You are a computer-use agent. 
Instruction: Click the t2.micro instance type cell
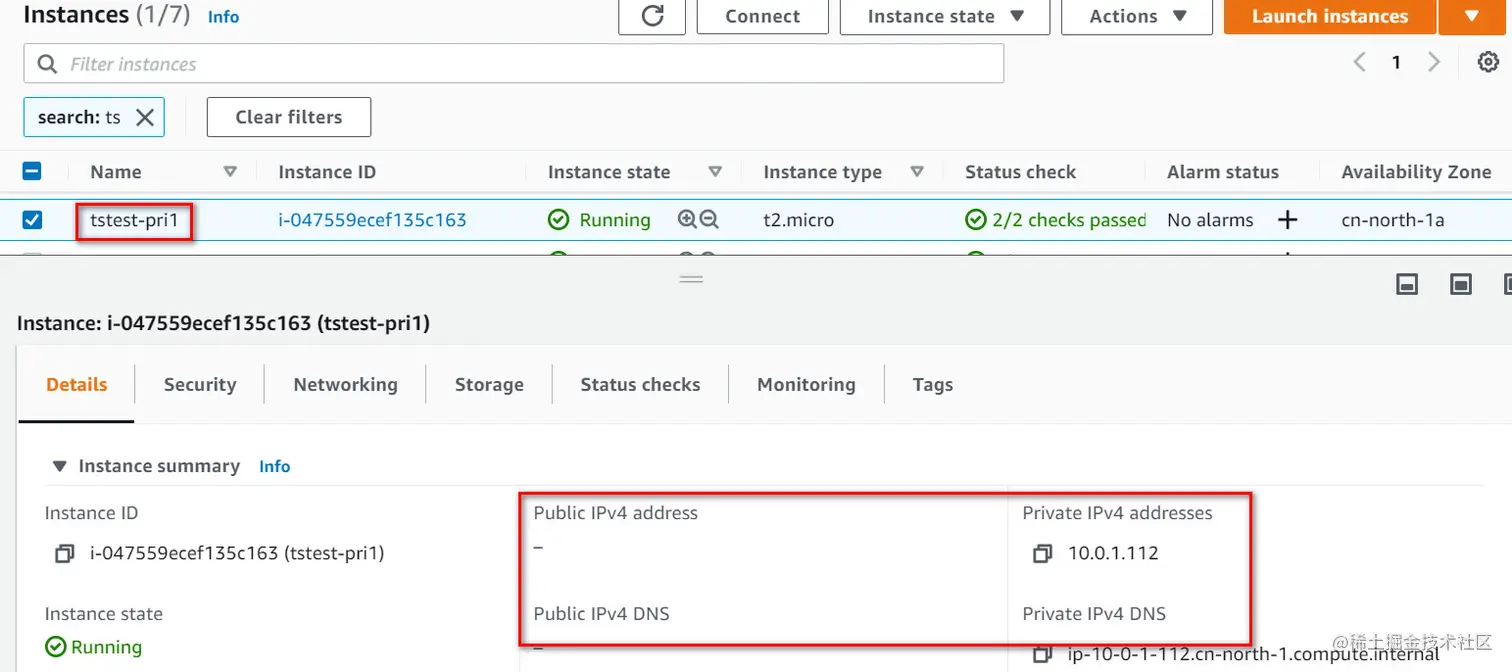pyautogui.click(x=798, y=220)
